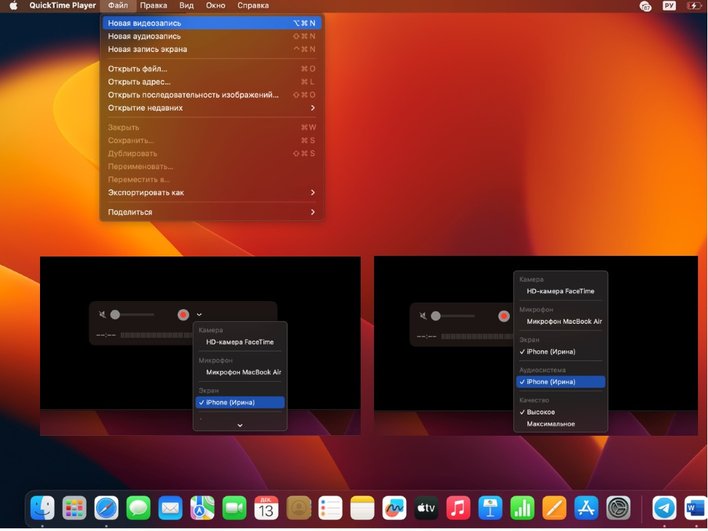Open Maps from the Dock
The height and width of the screenshot is (531, 708).
click(x=202, y=508)
